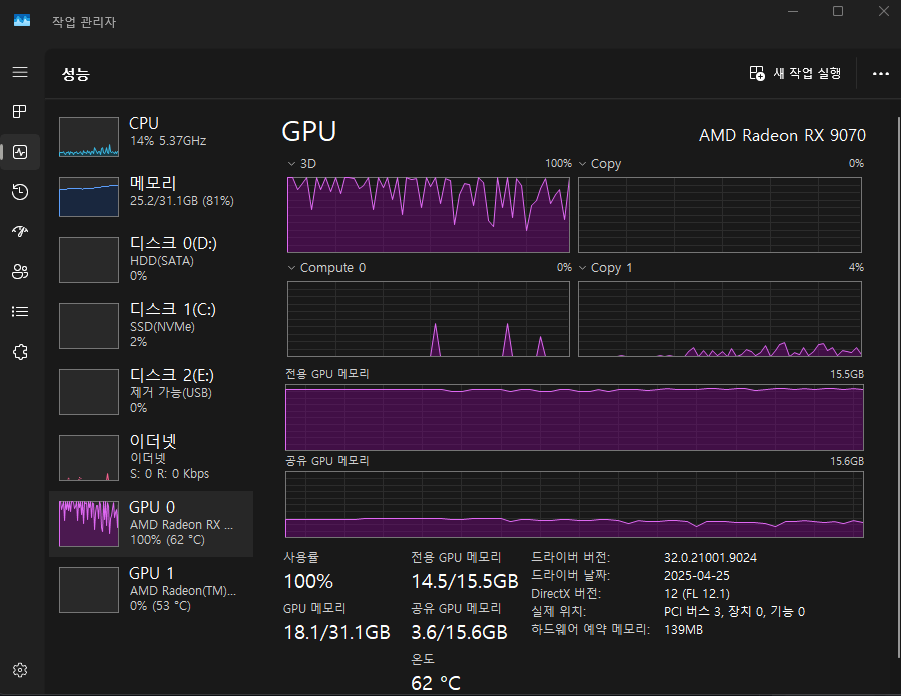Image resolution: width=901 pixels, height=696 pixels.
Task: Go to the Processes page icon
Action: pyautogui.click(x=20, y=111)
